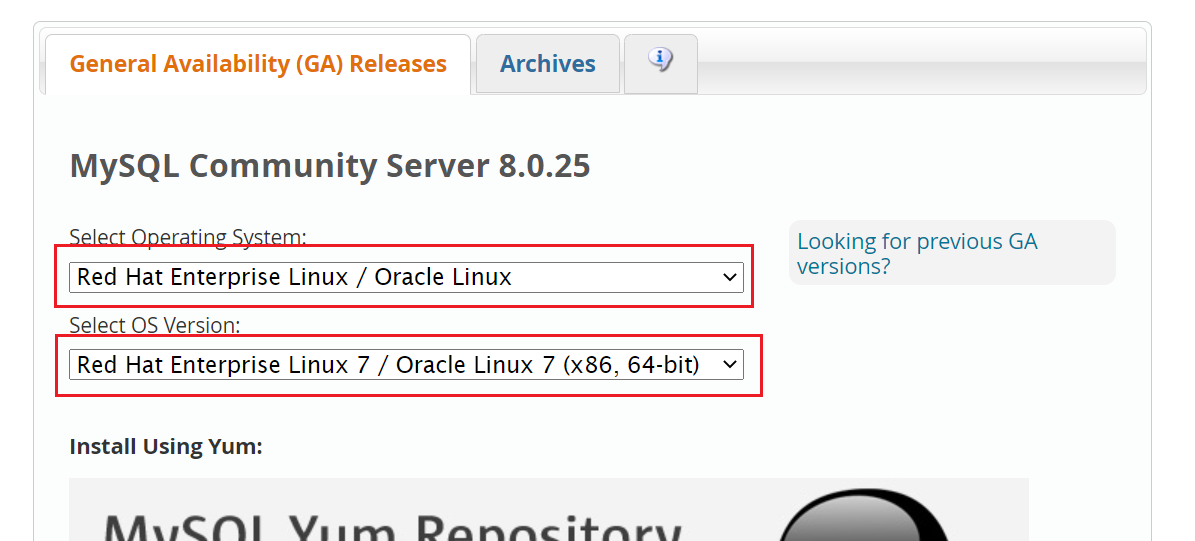Click the Select OS Version label
The width and height of the screenshot is (1195, 541).
(x=155, y=325)
